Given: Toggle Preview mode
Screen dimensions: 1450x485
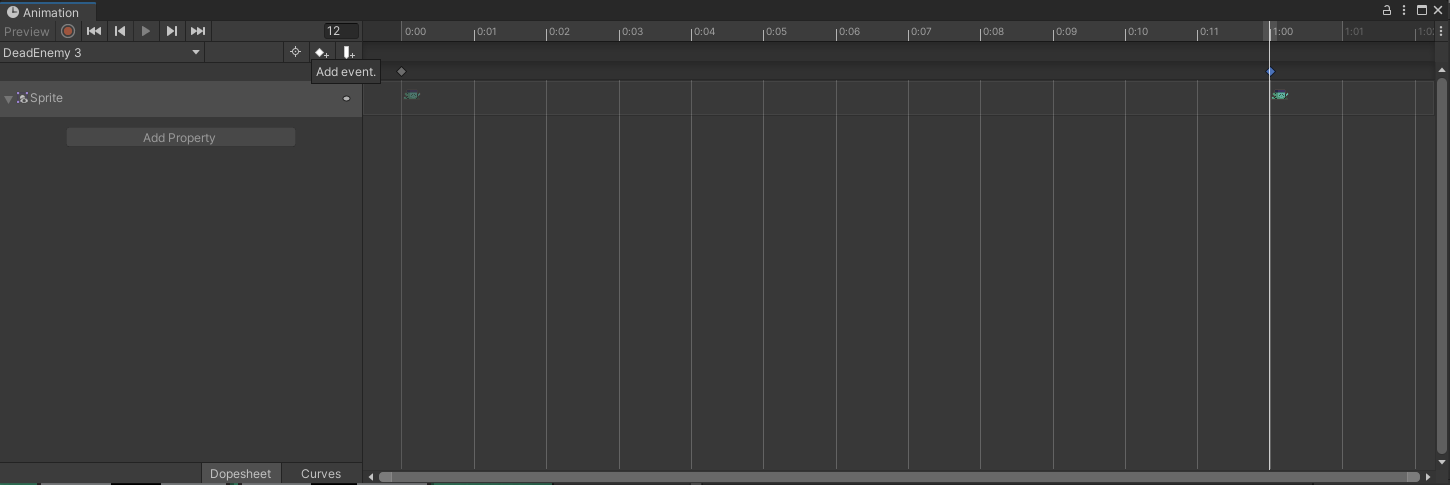Looking at the screenshot, I should tap(27, 31).
